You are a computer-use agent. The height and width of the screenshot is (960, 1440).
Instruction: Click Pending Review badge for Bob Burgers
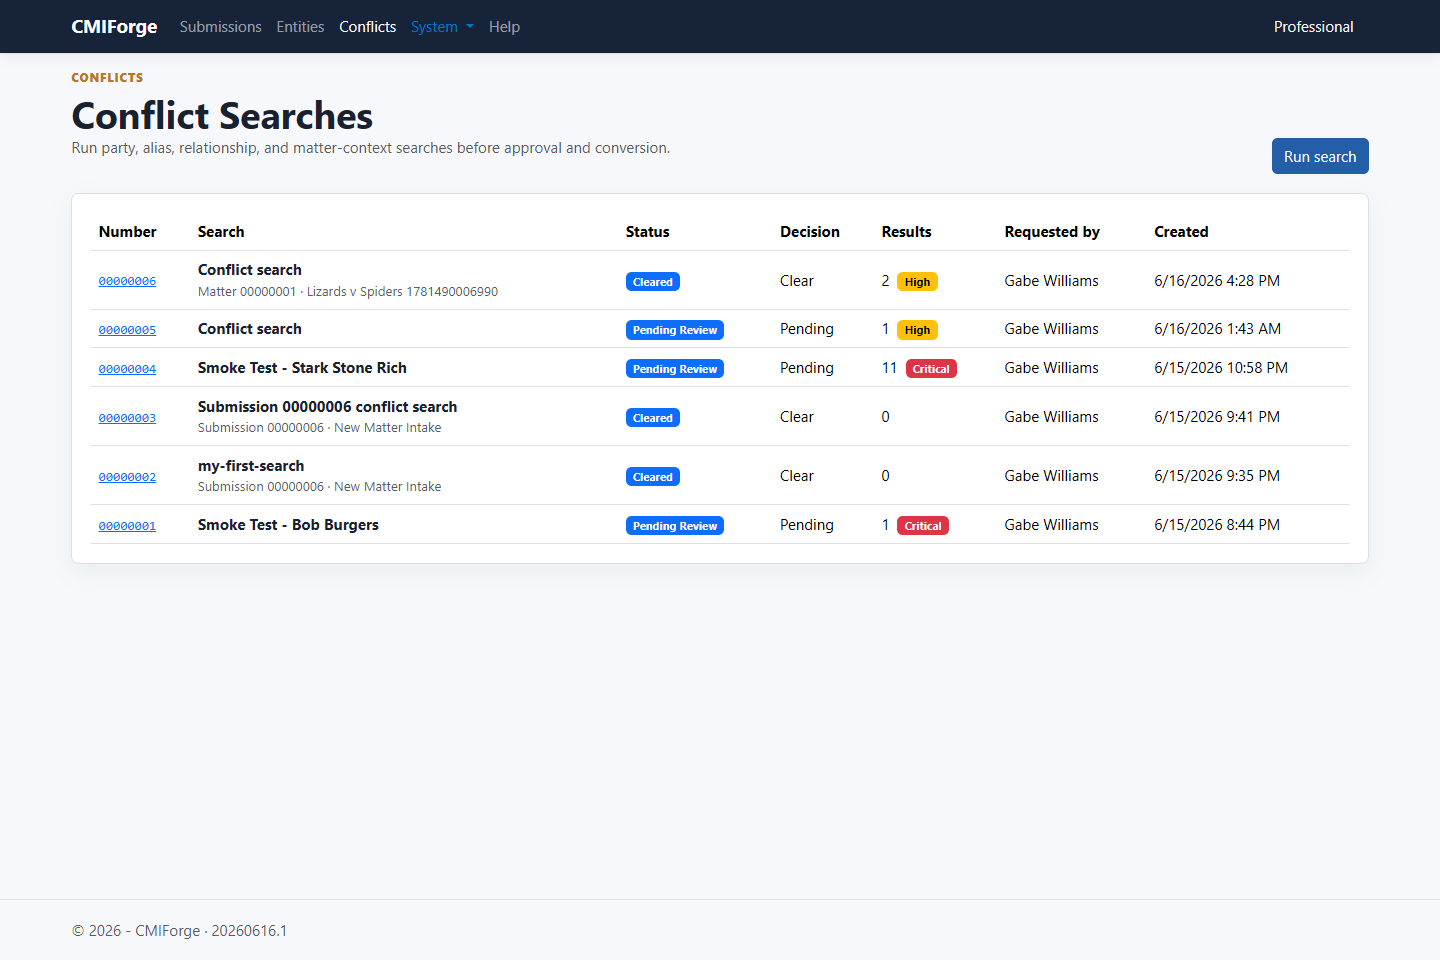coord(675,526)
